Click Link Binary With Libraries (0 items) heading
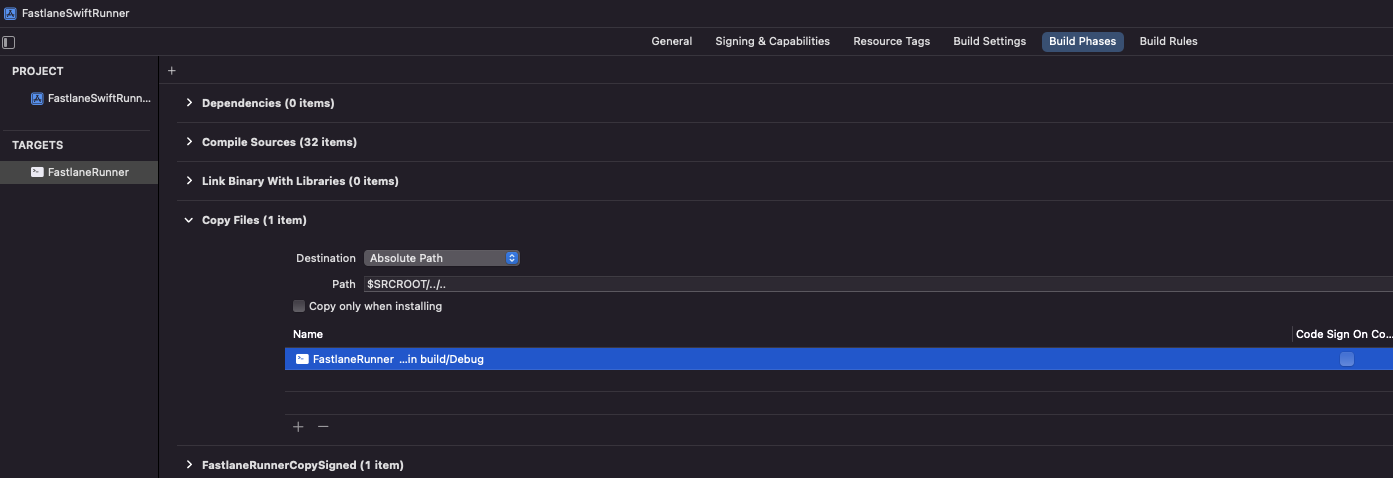Viewport: 1393px width, 478px height. point(300,181)
